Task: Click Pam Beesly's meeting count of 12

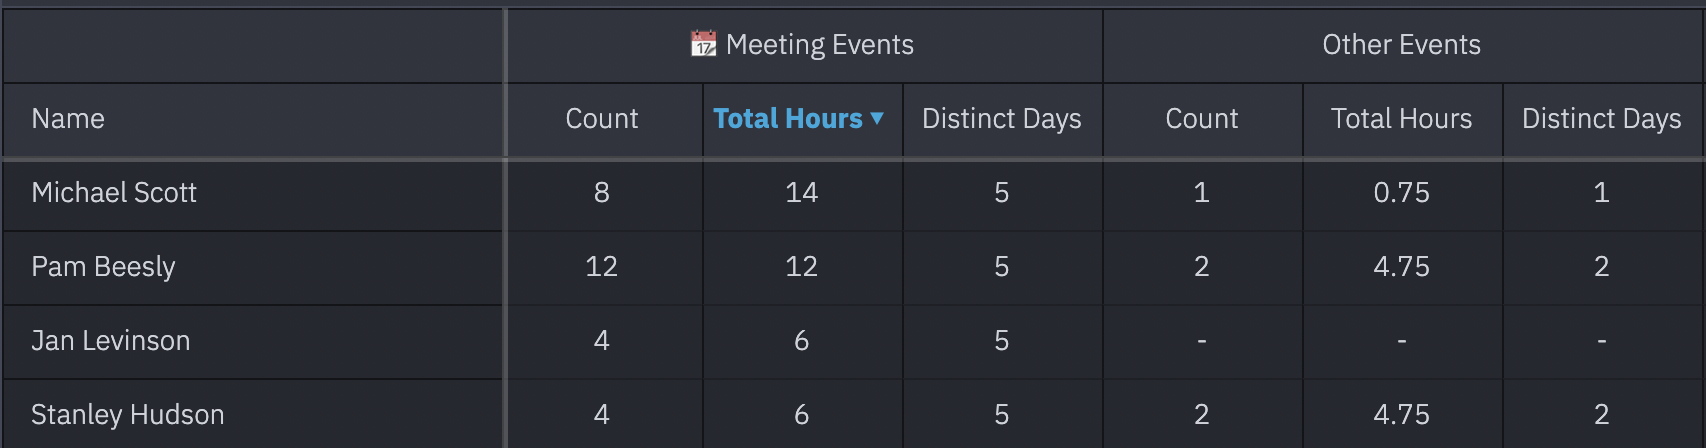Action: [602, 267]
